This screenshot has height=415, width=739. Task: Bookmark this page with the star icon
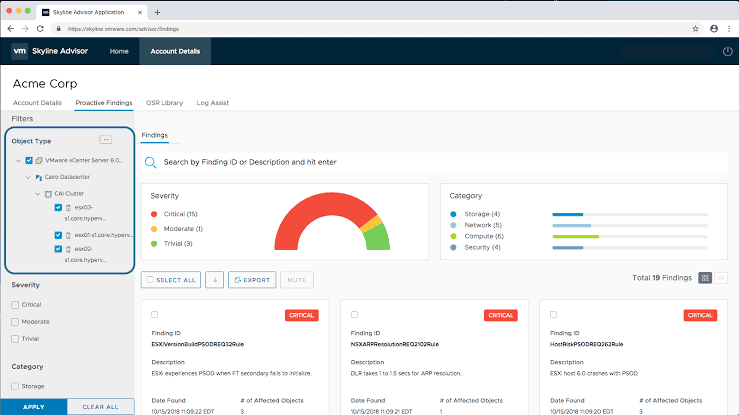point(696,29)
